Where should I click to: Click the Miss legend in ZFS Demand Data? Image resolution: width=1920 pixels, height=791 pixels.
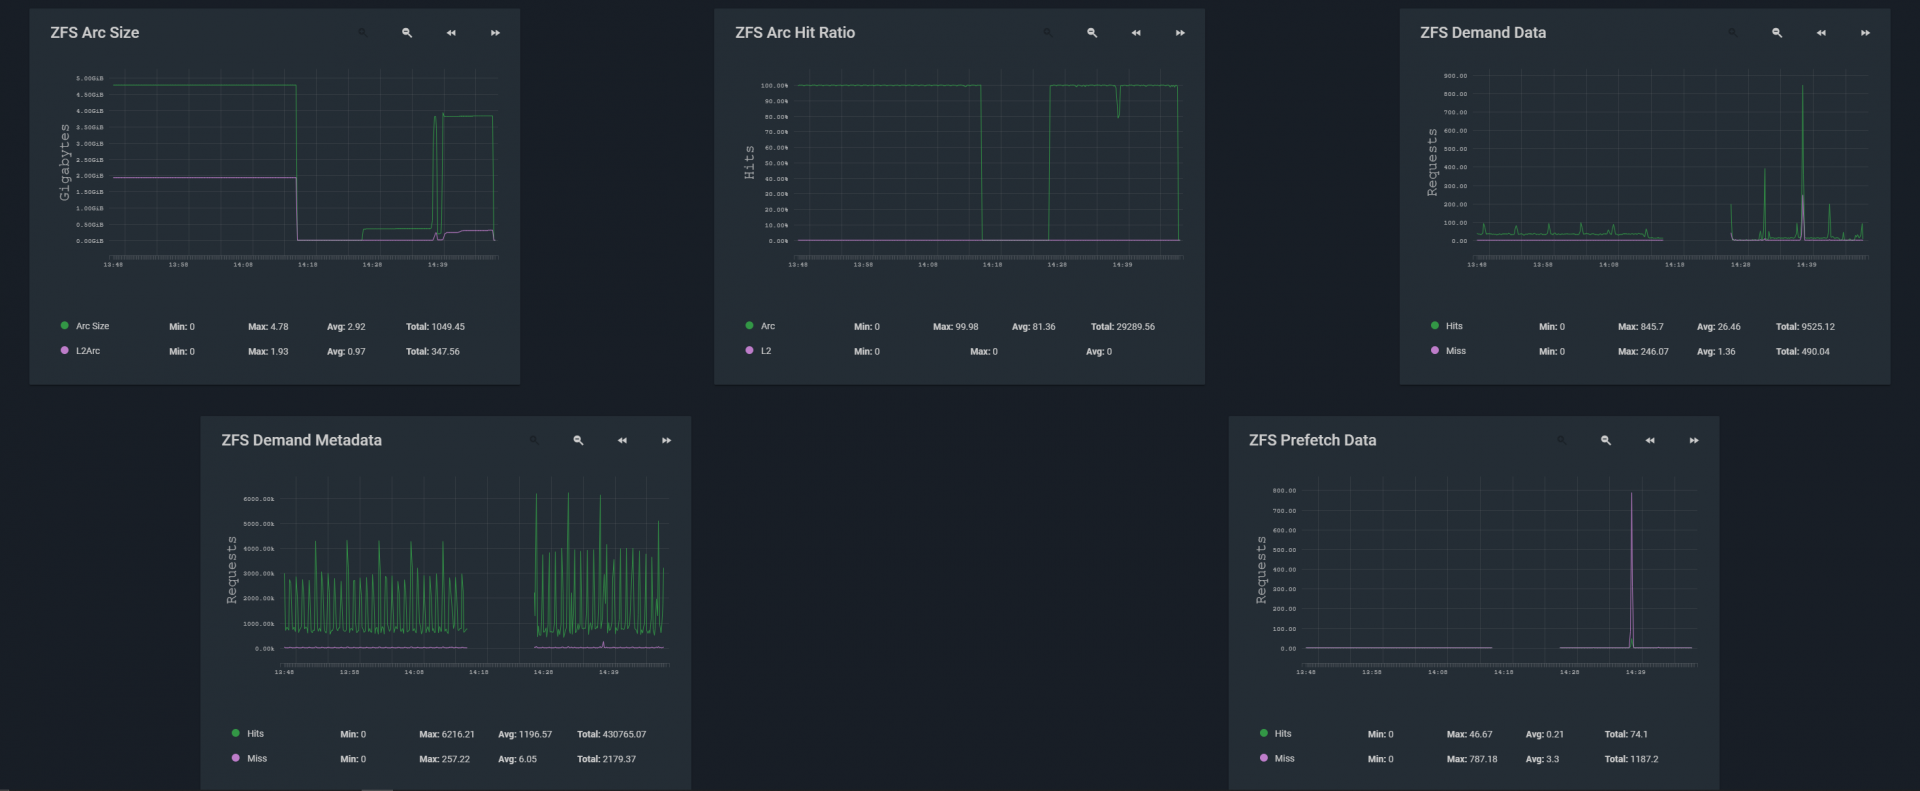(1455, 351)
